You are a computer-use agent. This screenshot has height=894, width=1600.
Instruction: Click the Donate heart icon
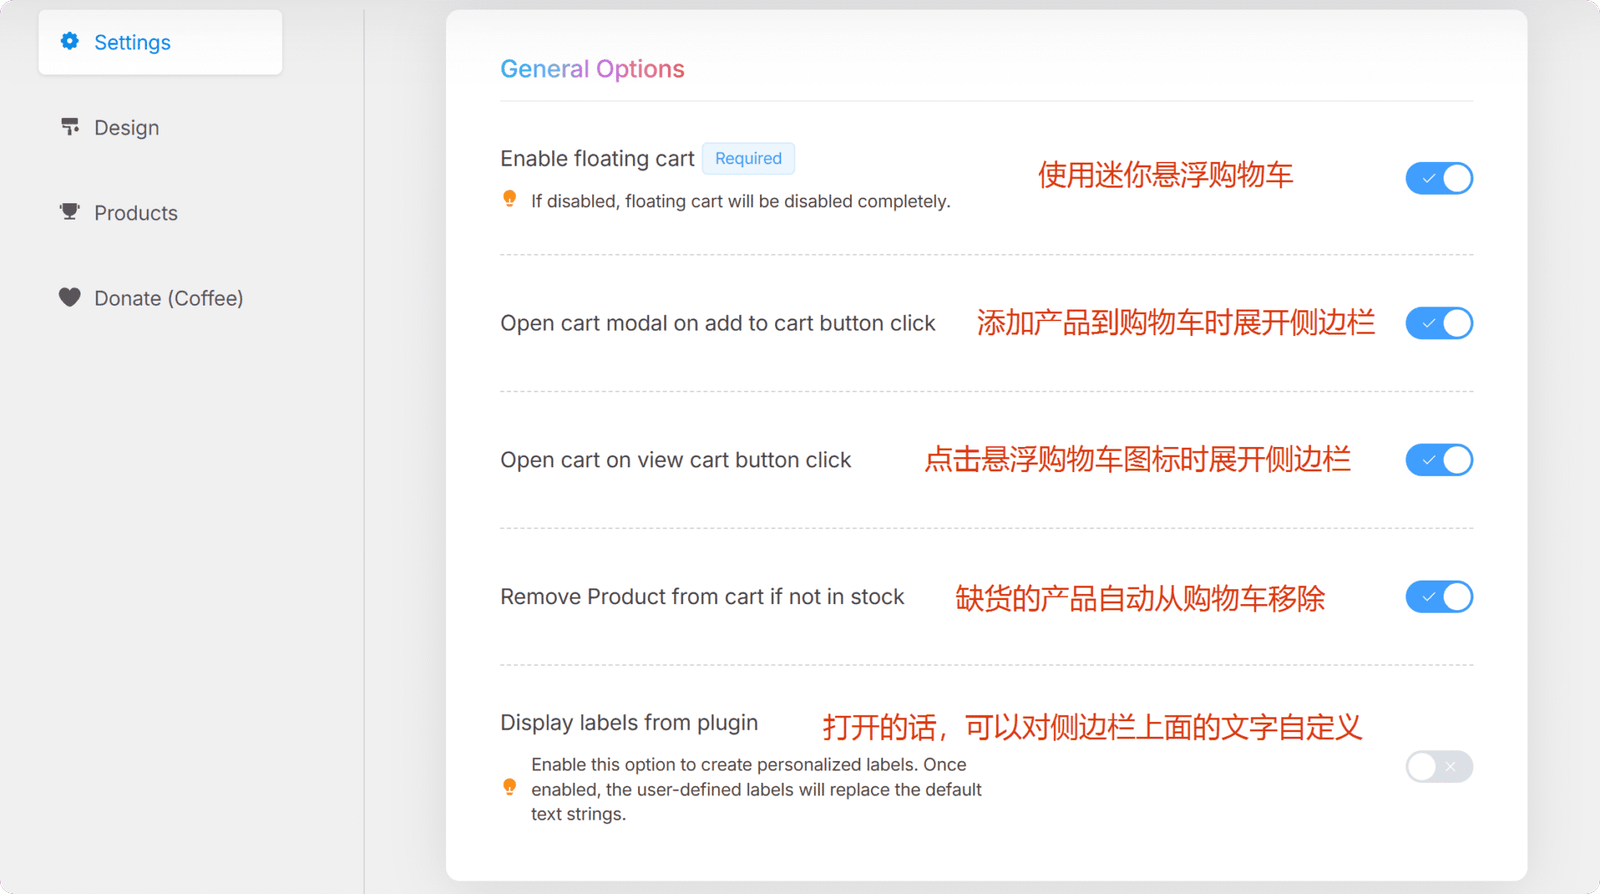point(69,297)
